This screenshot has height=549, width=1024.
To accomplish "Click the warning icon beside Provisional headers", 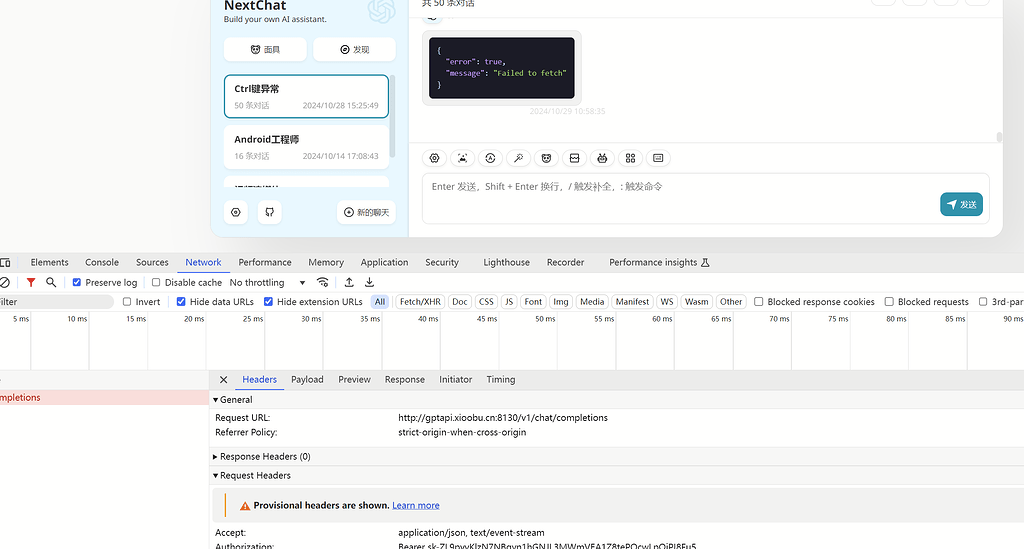I will point(245,506).
